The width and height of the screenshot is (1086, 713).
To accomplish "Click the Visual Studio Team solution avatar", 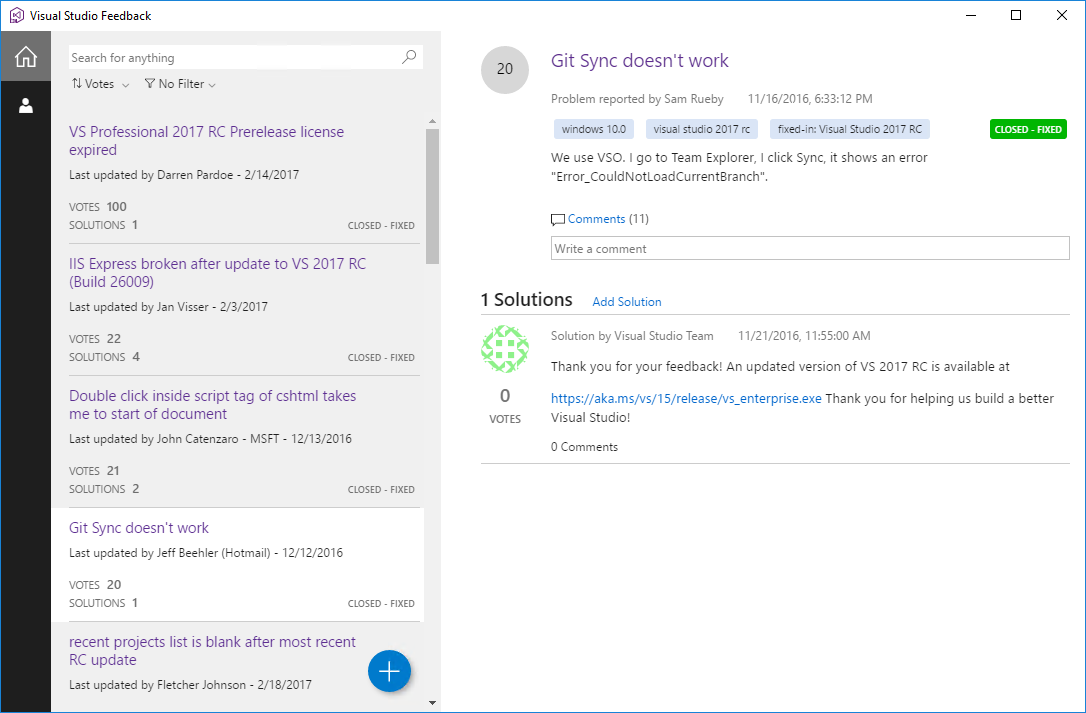I will pyautogui.click(x=505, y=349).
